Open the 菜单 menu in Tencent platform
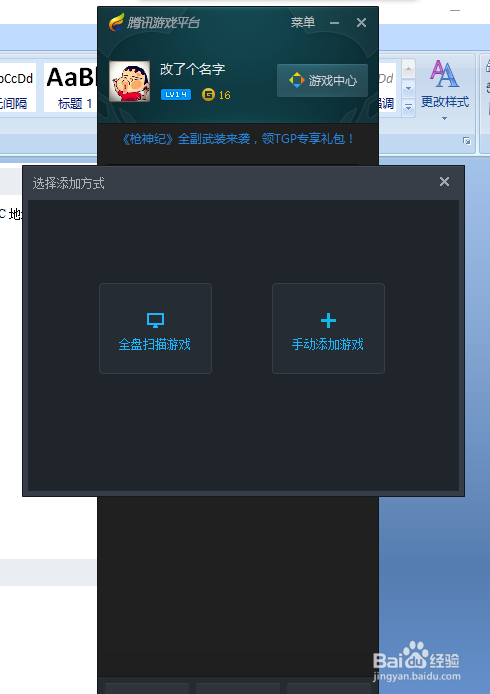The height and width of the screenshot is (694, 490). [x=303, y=23]
